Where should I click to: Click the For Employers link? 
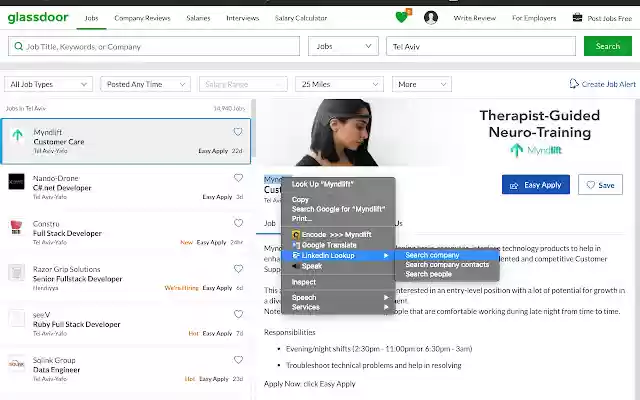point(534,18)
